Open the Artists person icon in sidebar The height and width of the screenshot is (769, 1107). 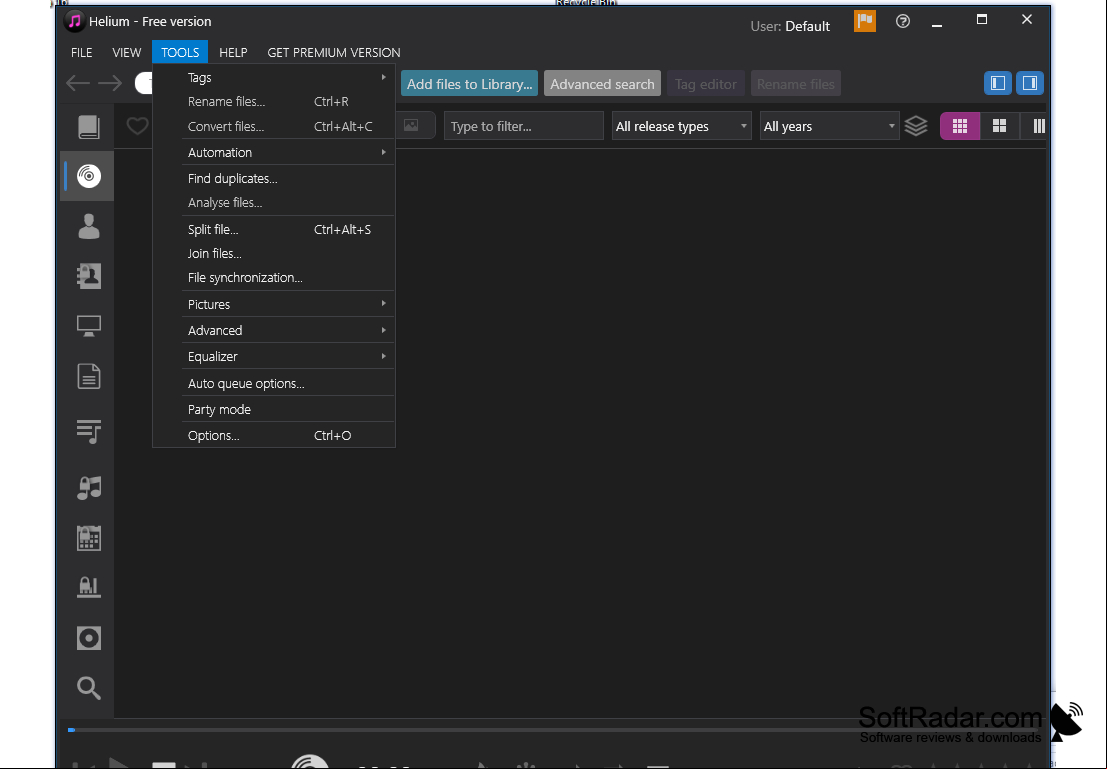pyautogui.click(x=88, y=227)
